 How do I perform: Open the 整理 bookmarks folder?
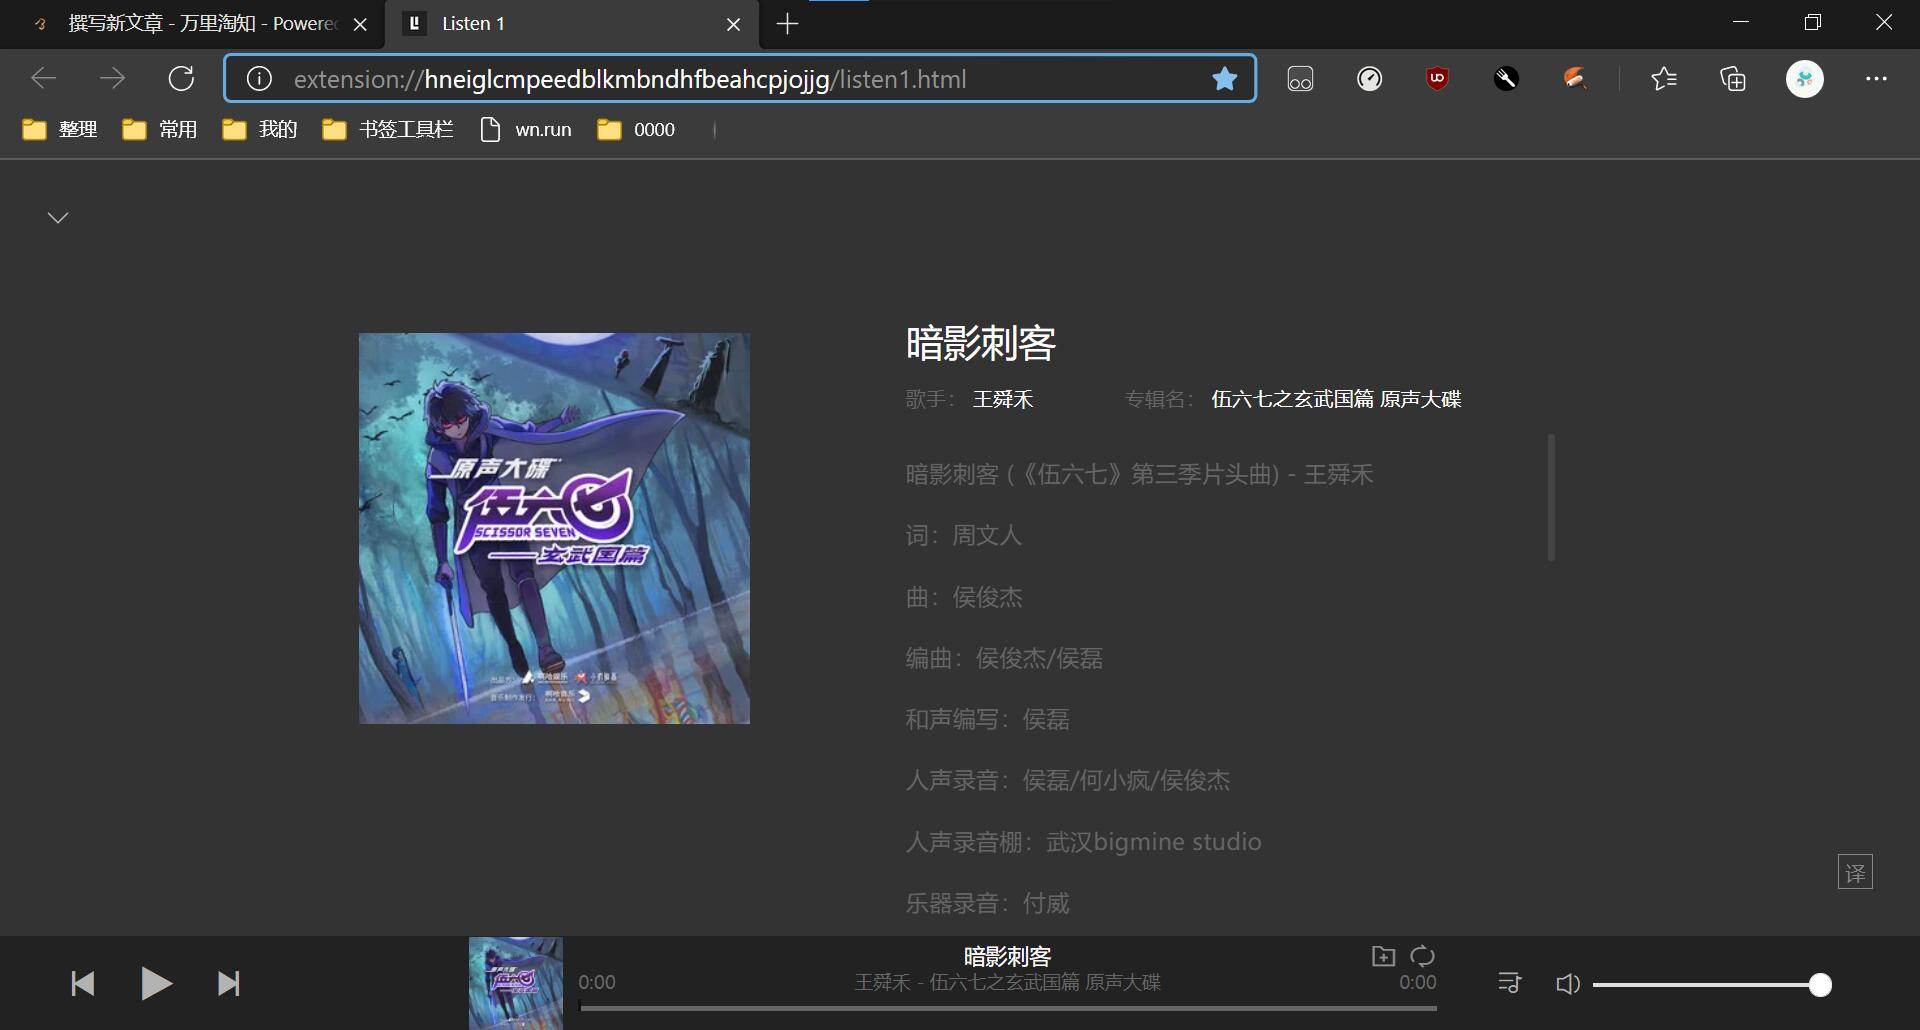60,130
